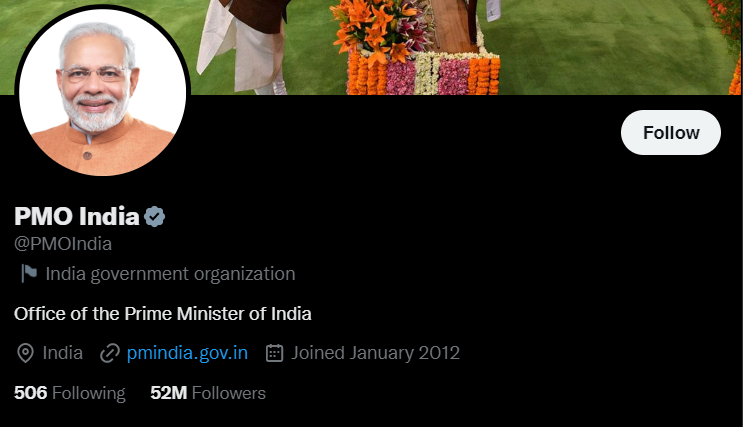This screenshot has width=743, height=427.
Task: Click the Followers word label
Action: pyautogui.click(x=229, y=393)
